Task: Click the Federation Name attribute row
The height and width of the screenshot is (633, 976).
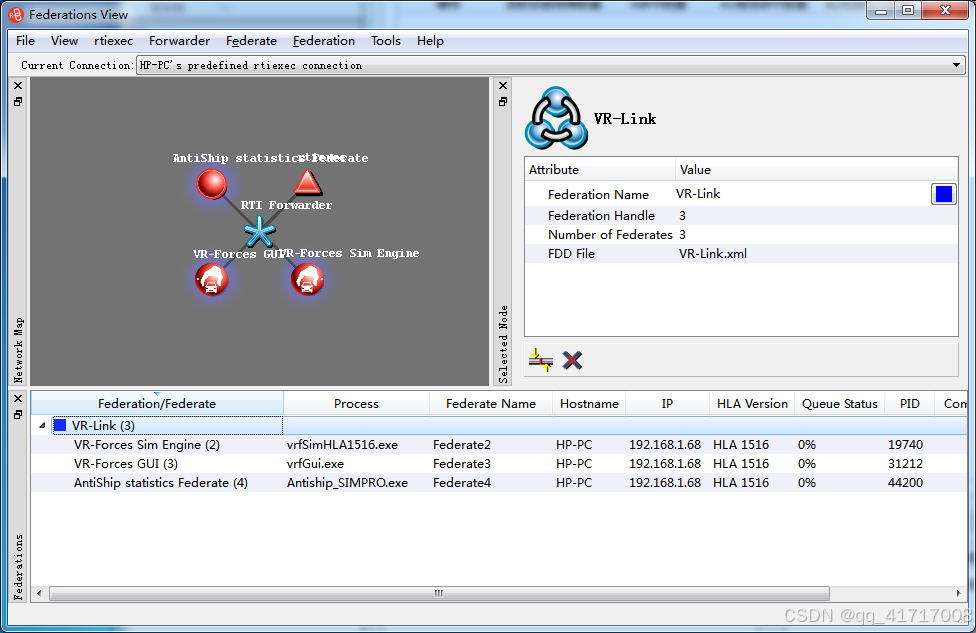Action: (741, 194)
